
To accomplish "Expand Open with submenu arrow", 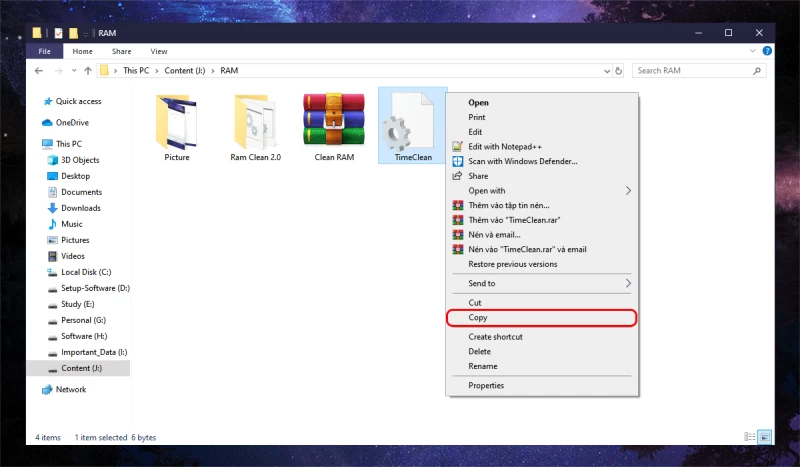I will (x=628, y=190).
